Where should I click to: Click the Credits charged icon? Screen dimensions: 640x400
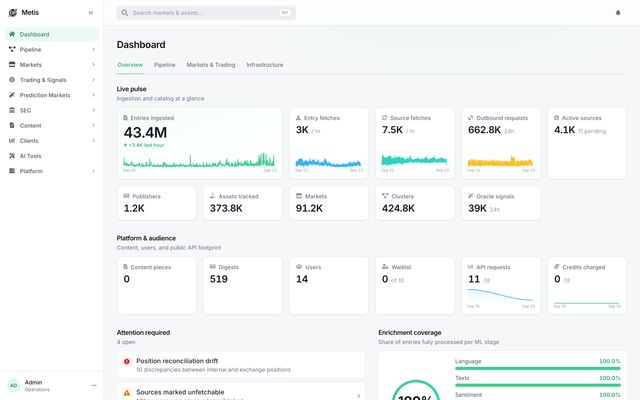click(x=557, y=267)
